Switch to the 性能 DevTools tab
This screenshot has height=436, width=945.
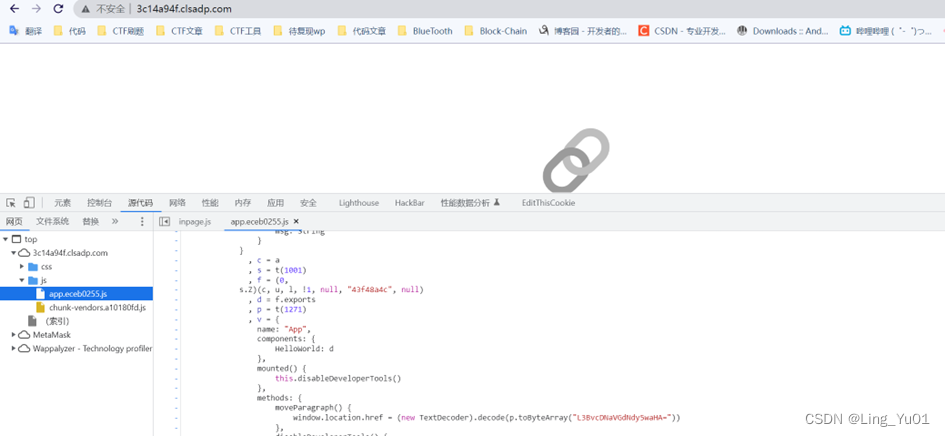[210, 203]
